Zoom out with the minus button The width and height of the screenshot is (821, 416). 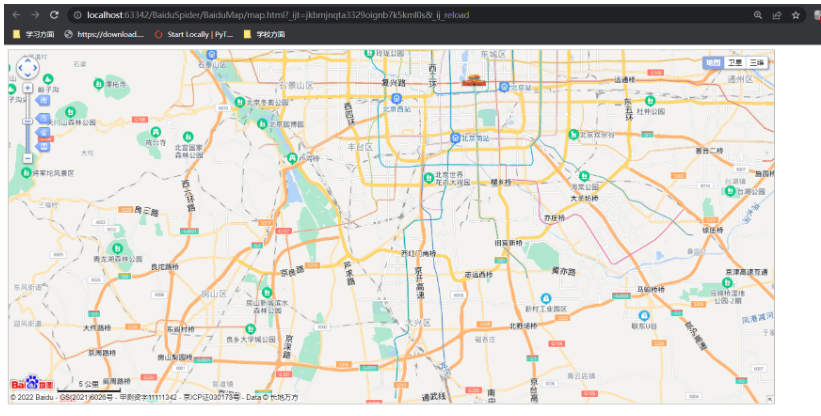(x=28, y=158)
